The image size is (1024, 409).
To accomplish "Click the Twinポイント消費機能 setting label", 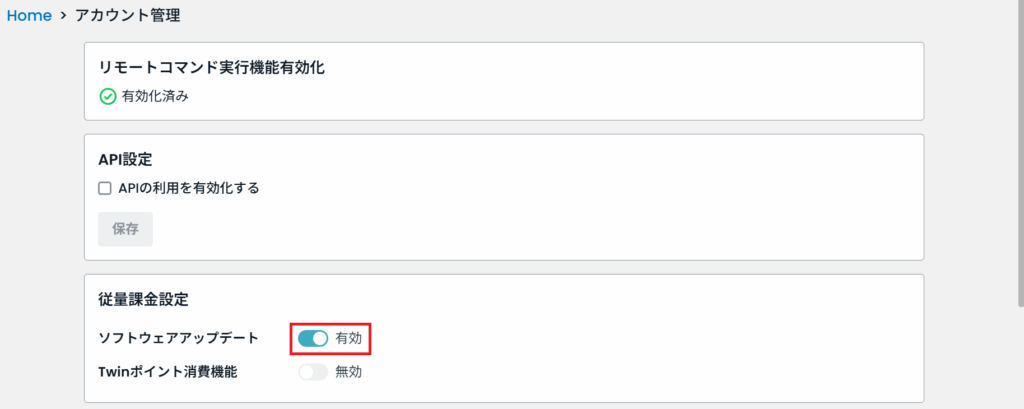I will pyautogui.click(x=168, y=372).
